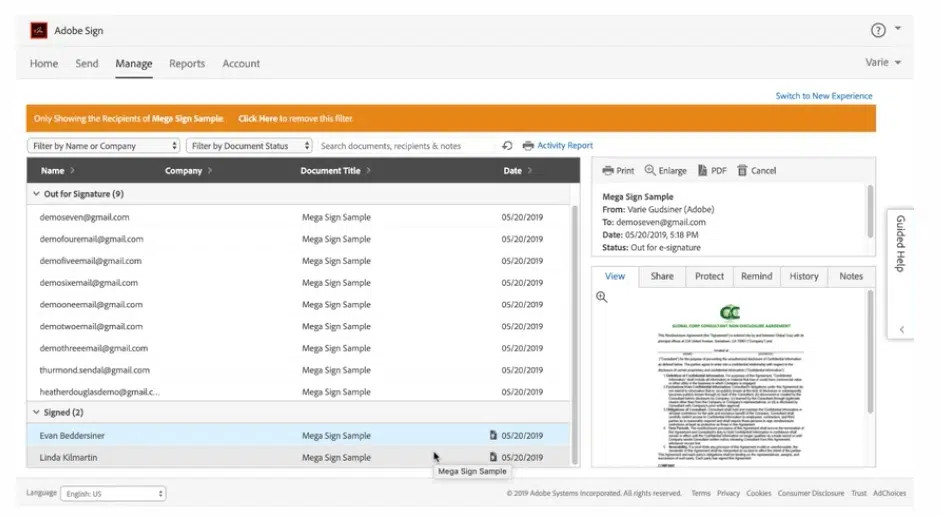Click the document icon in Evan Beddersiner row
The width and height of the screenshot is (941, 516).
pyautogui.click(x=493, y=435)
